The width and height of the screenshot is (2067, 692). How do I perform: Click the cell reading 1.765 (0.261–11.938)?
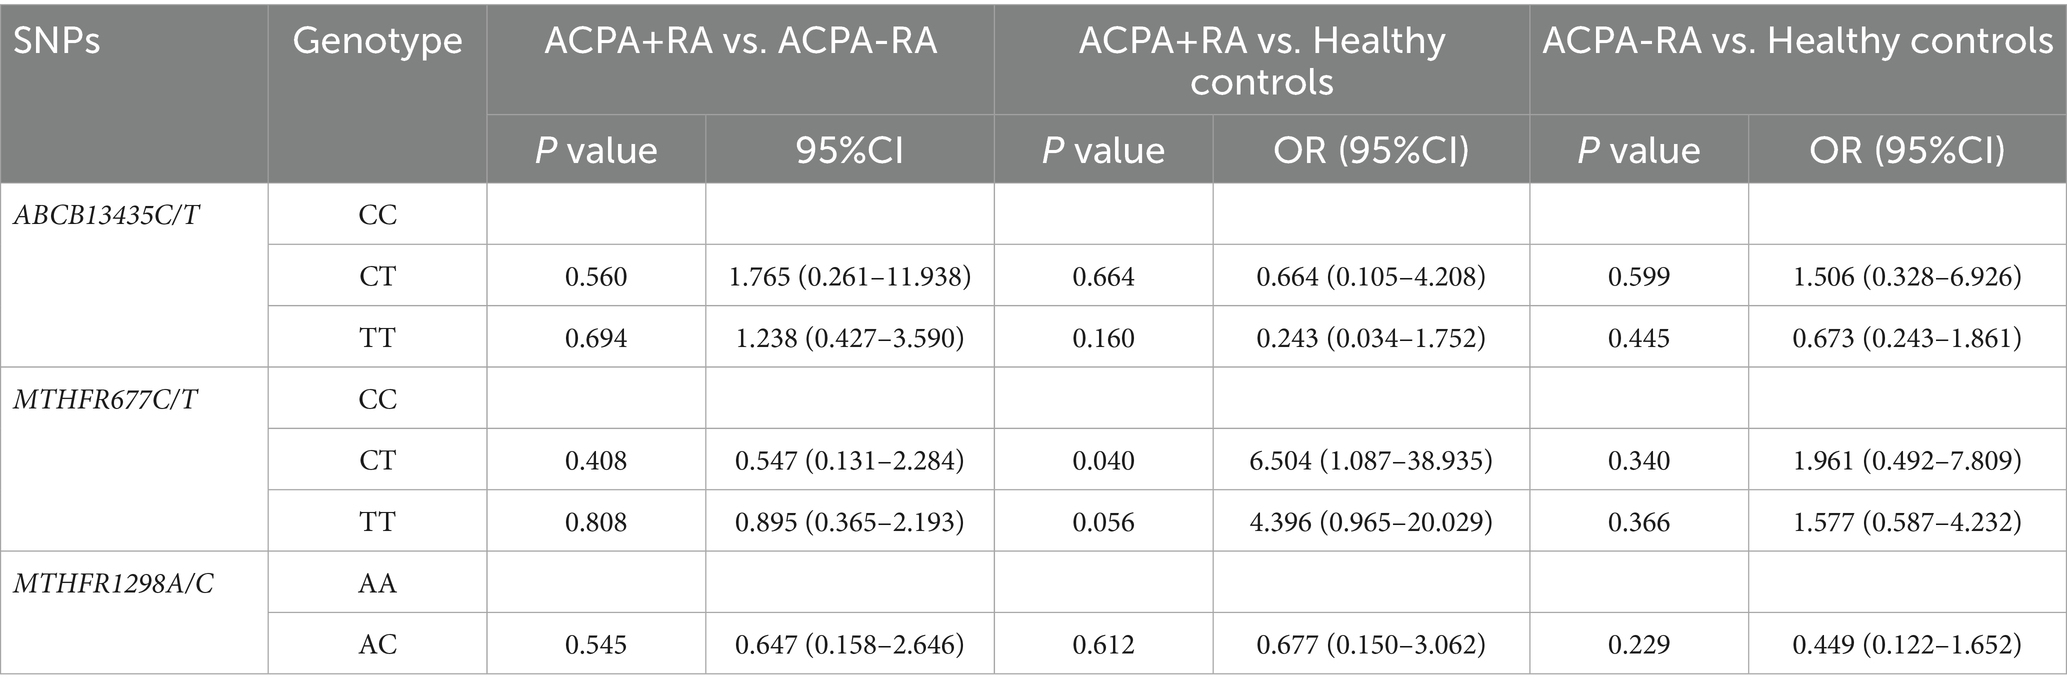[849, 277]
